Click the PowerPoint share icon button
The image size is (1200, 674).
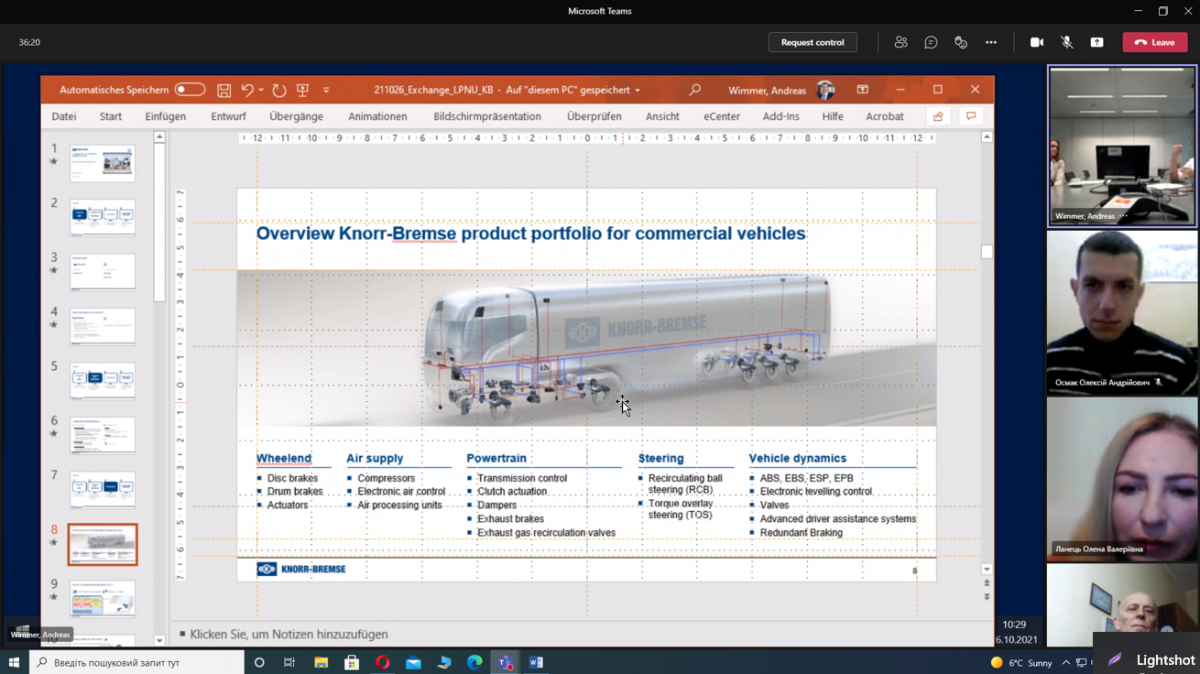click(938, 116)
